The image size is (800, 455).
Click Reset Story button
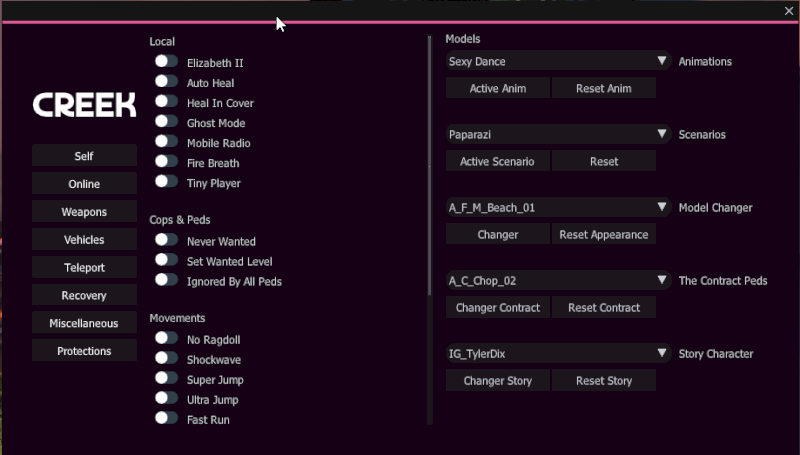pyautogui.click(x=604, y=380)
